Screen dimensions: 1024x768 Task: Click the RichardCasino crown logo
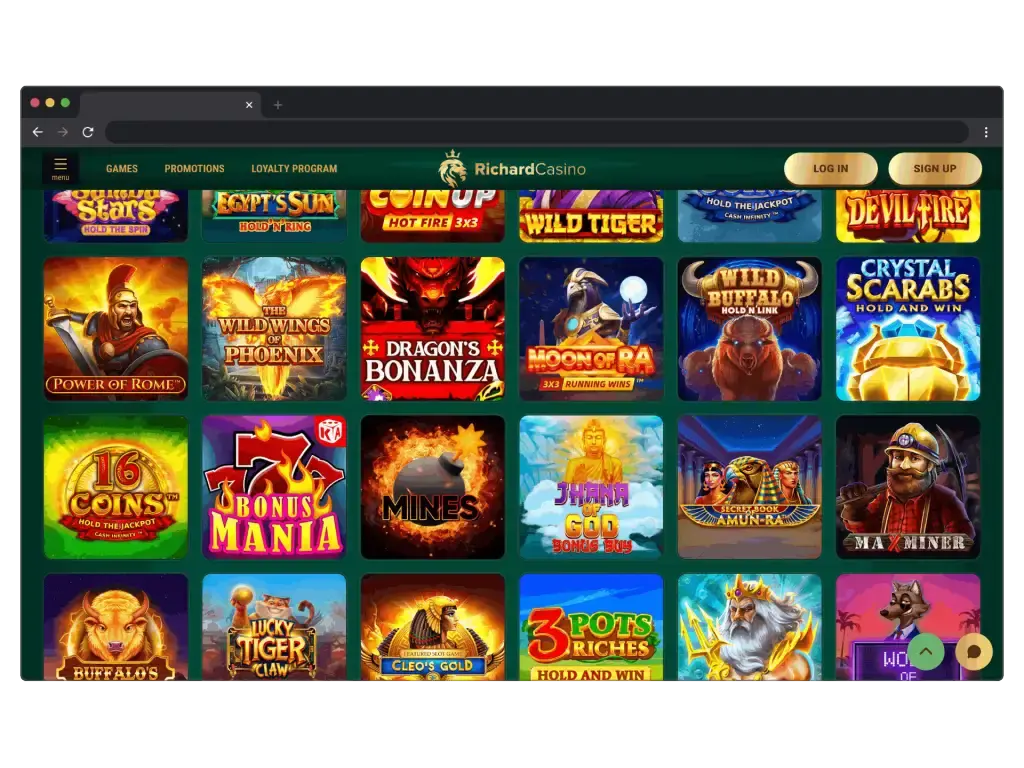[x=455, y=168]
